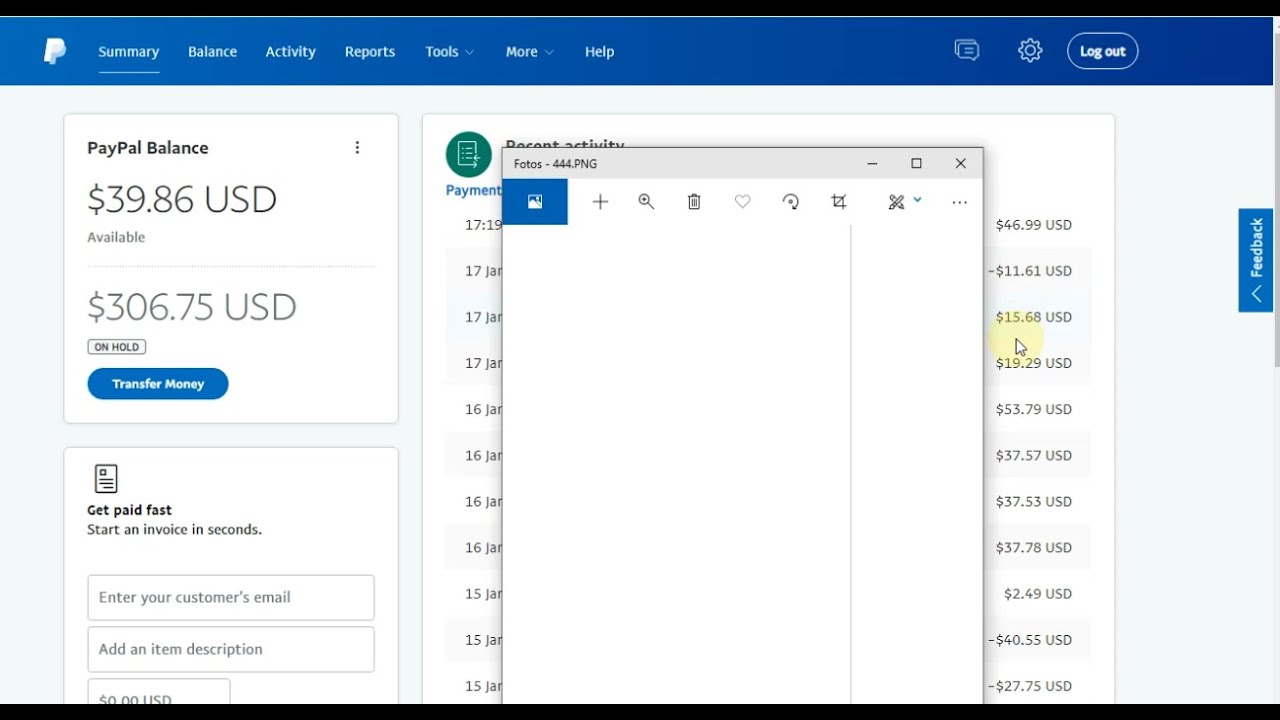Click the $2.49 USD transaction amount
Image resolution: width=1280 pixels, height=720 pixels.
(x=1038, y=593)
